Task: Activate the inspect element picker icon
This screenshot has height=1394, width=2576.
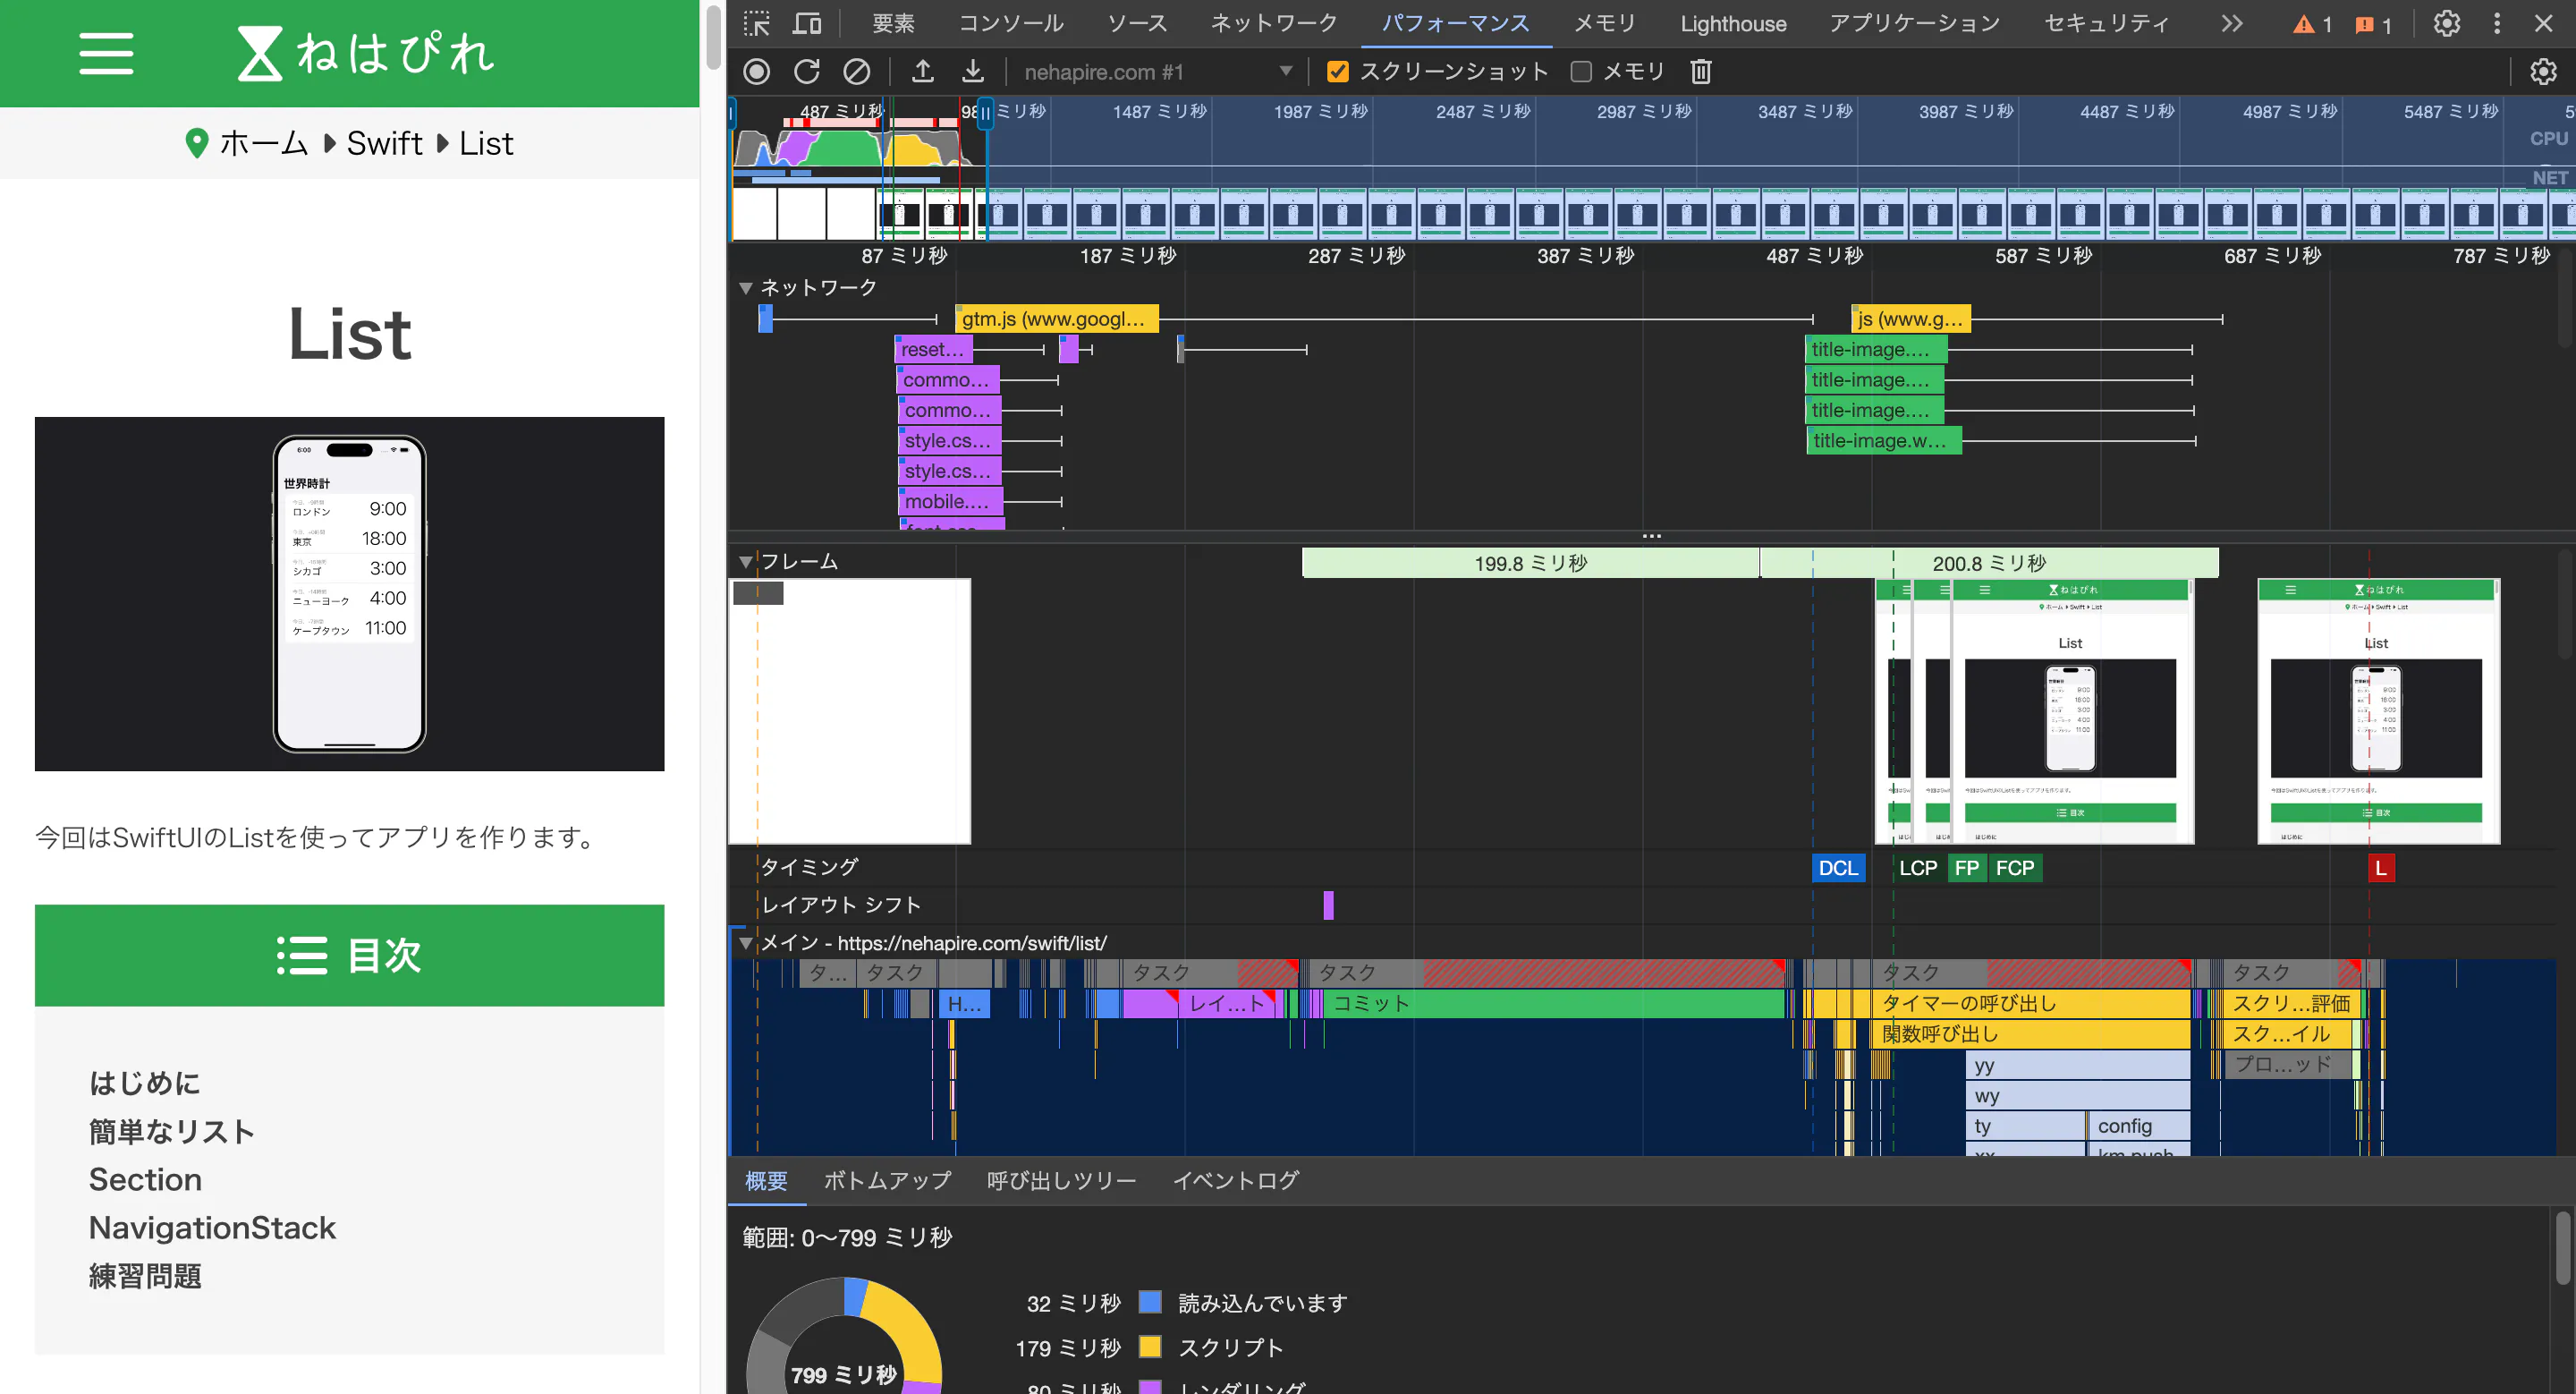Action: 757,23
